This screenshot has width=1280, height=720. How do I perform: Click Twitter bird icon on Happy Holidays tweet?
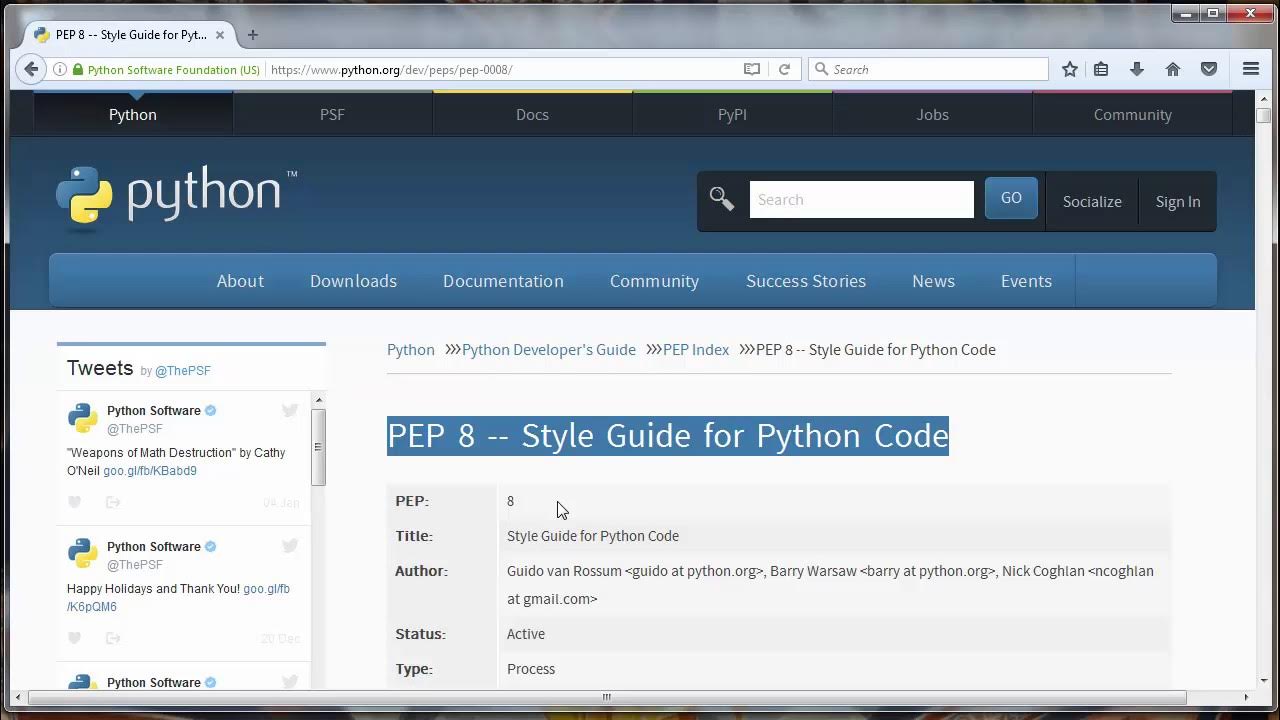(x=290, y=546)
